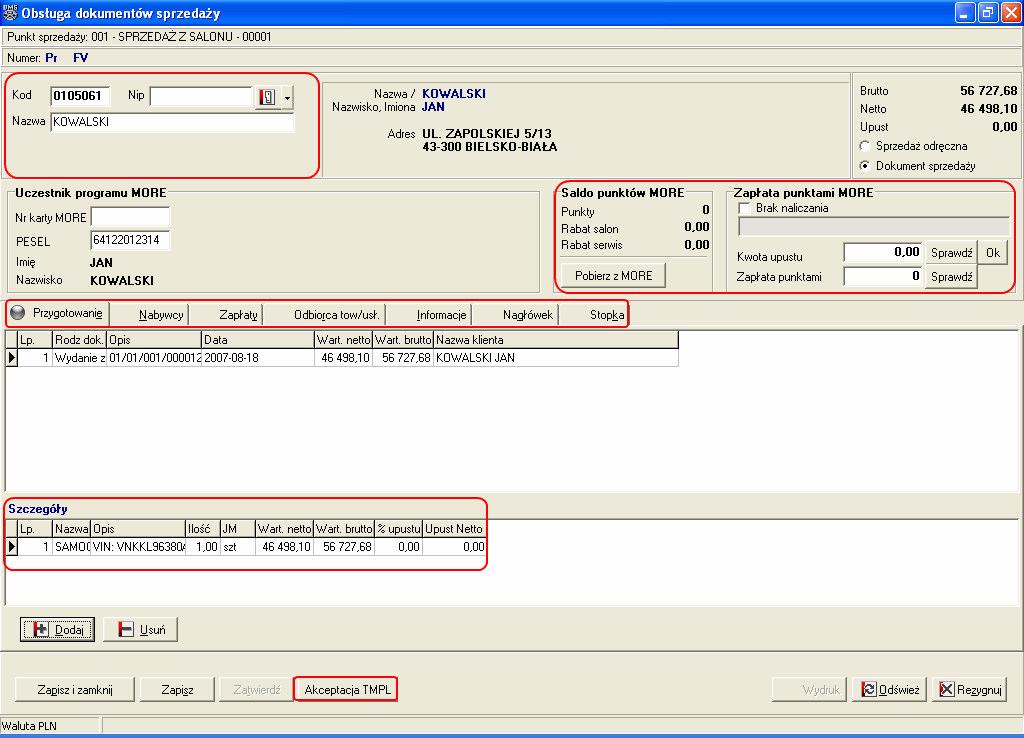This screenshot has width=1024, height=738.
Task: Click the Dodaj button with plus icon
Action: (x=57, y=630)
